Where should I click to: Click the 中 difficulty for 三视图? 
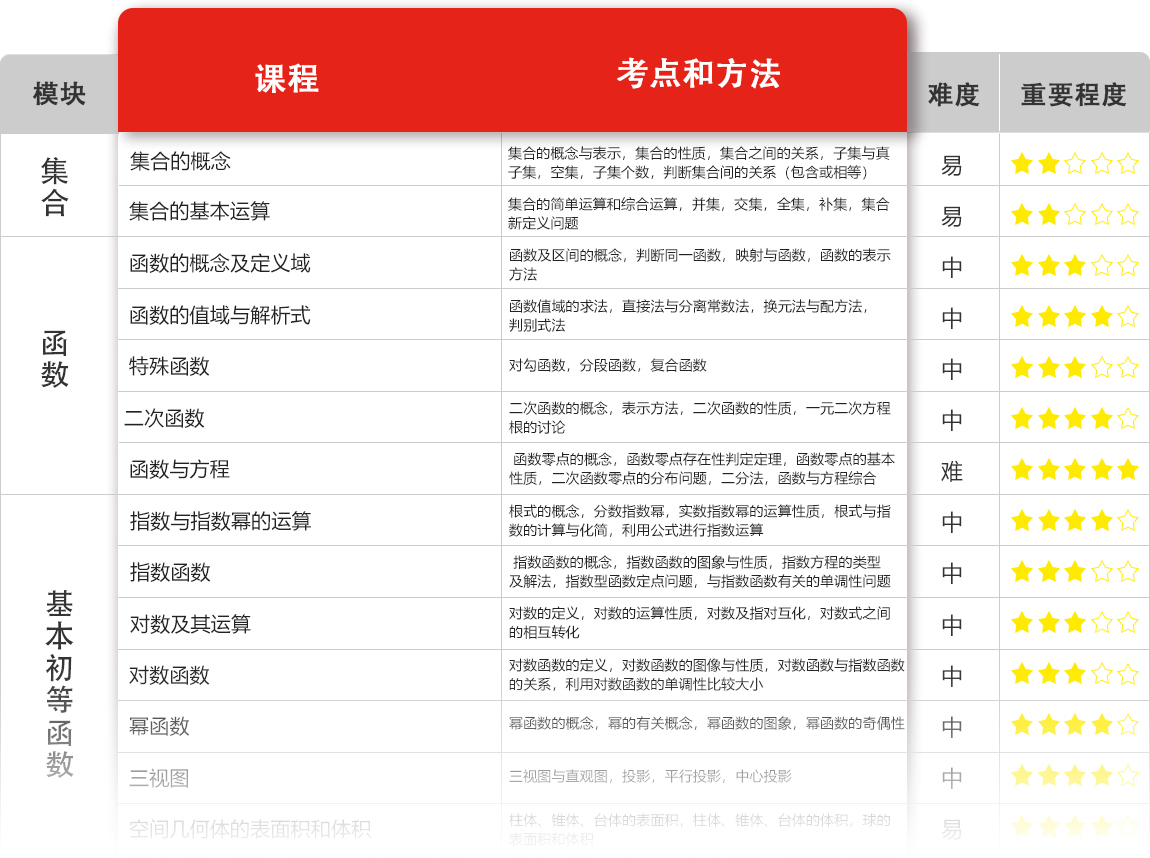[x=952, y=777]
